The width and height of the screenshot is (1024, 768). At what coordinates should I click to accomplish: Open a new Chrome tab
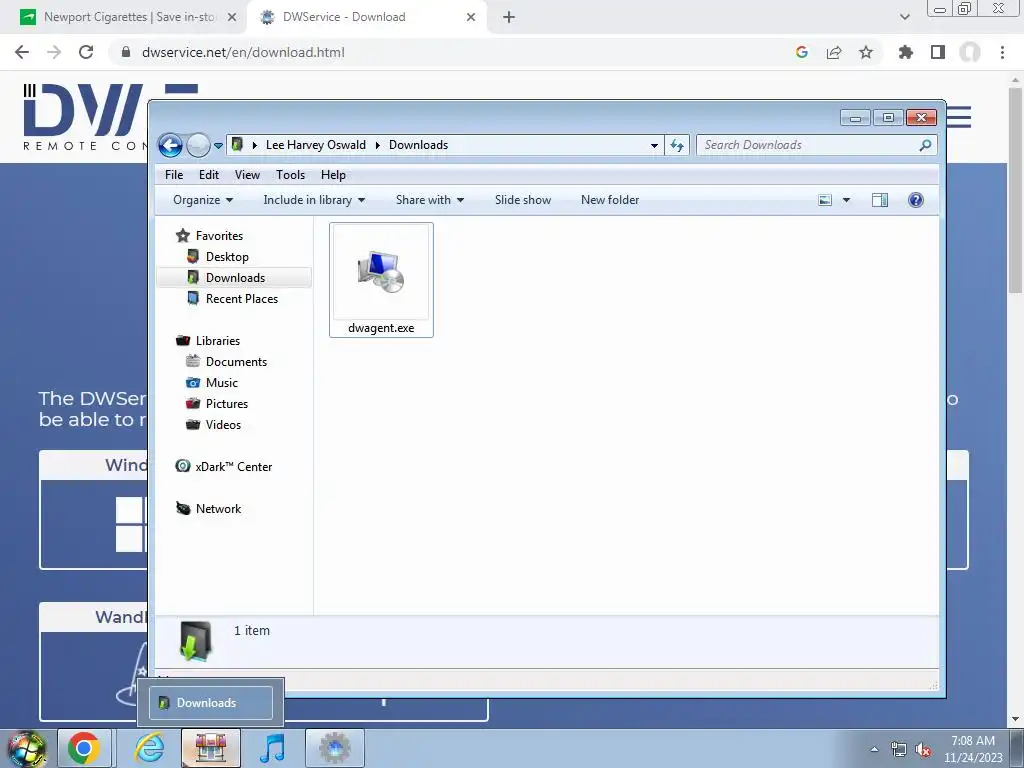click(509, 18)
